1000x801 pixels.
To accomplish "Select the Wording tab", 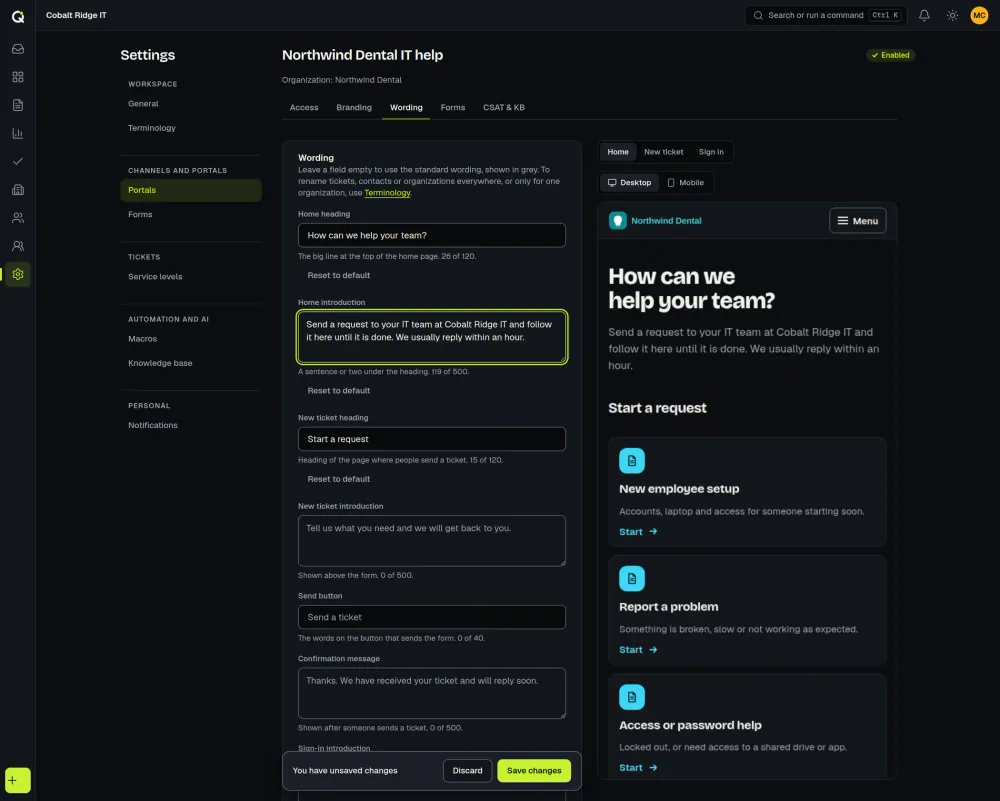I will click(x=406, y=107).
